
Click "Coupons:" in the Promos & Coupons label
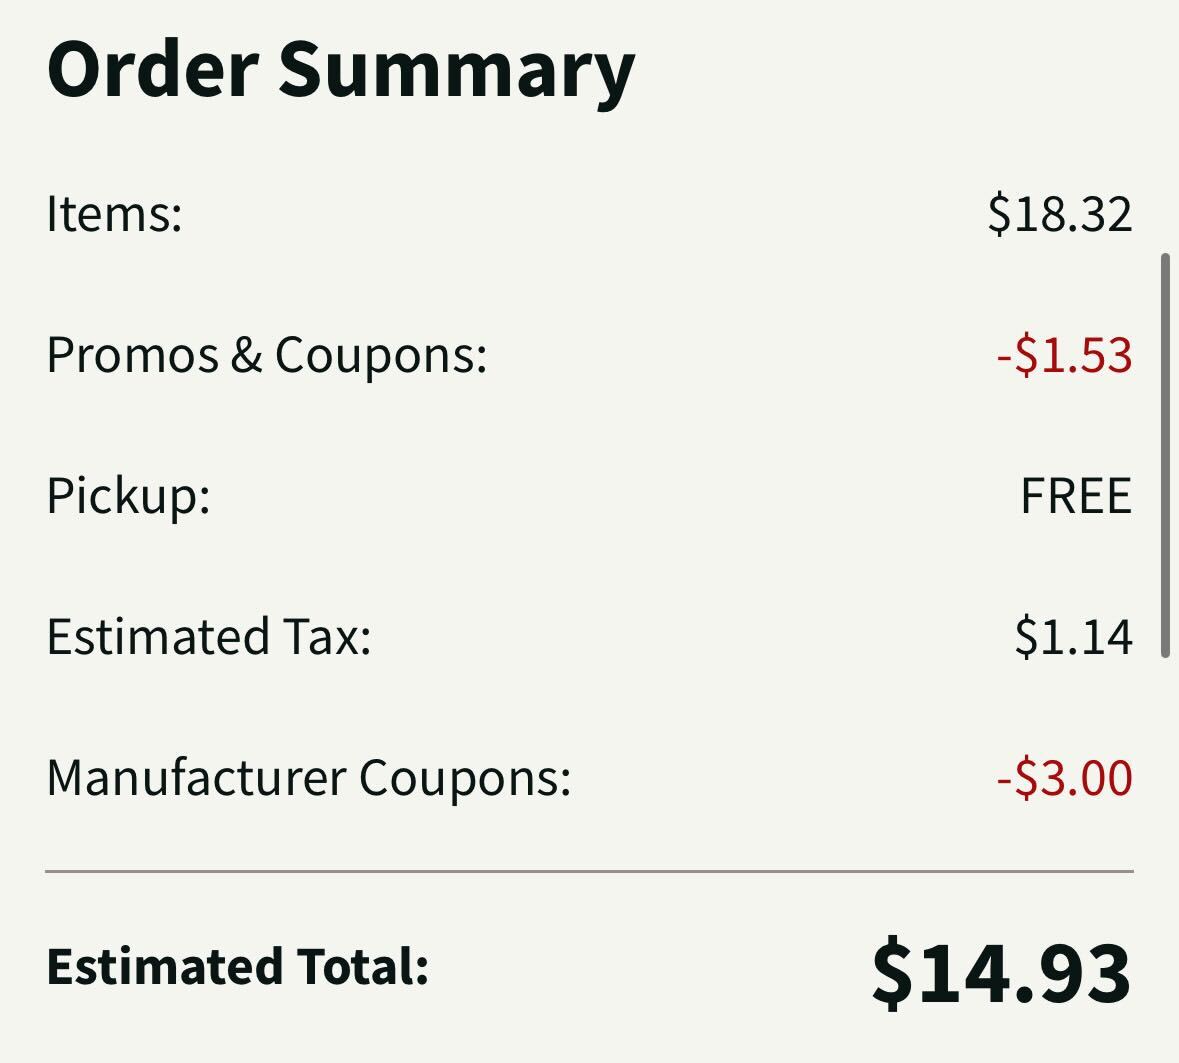[381, 355]
